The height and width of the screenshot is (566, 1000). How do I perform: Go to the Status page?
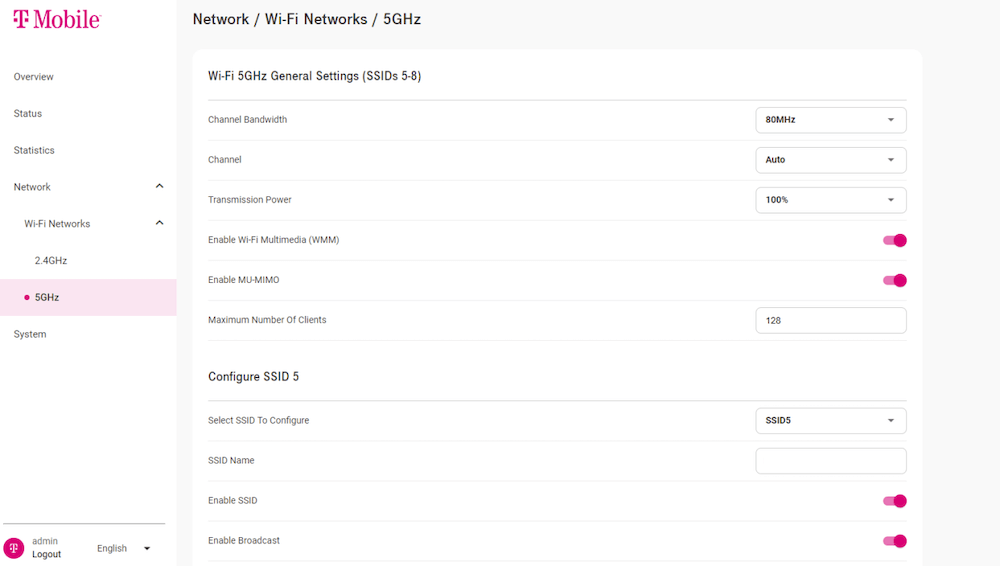click(x=28, y=114)
